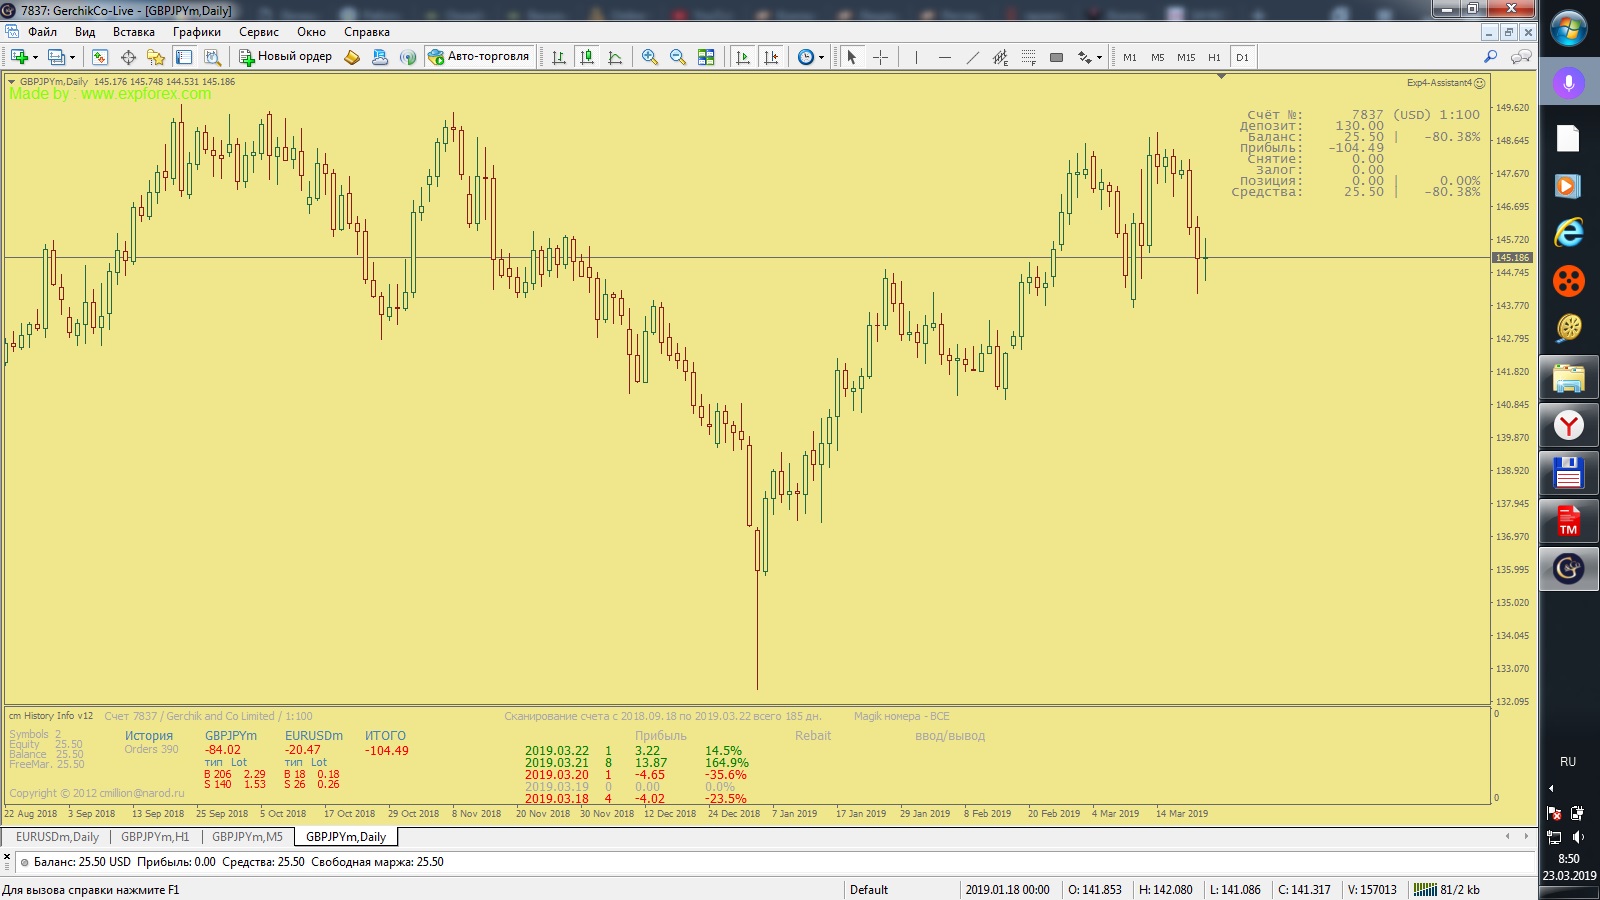Image resolution: width=1600 pixels, height=900 pixels.
Task: Click the Default profile in status bar
Action: click(x=869, y=890)
